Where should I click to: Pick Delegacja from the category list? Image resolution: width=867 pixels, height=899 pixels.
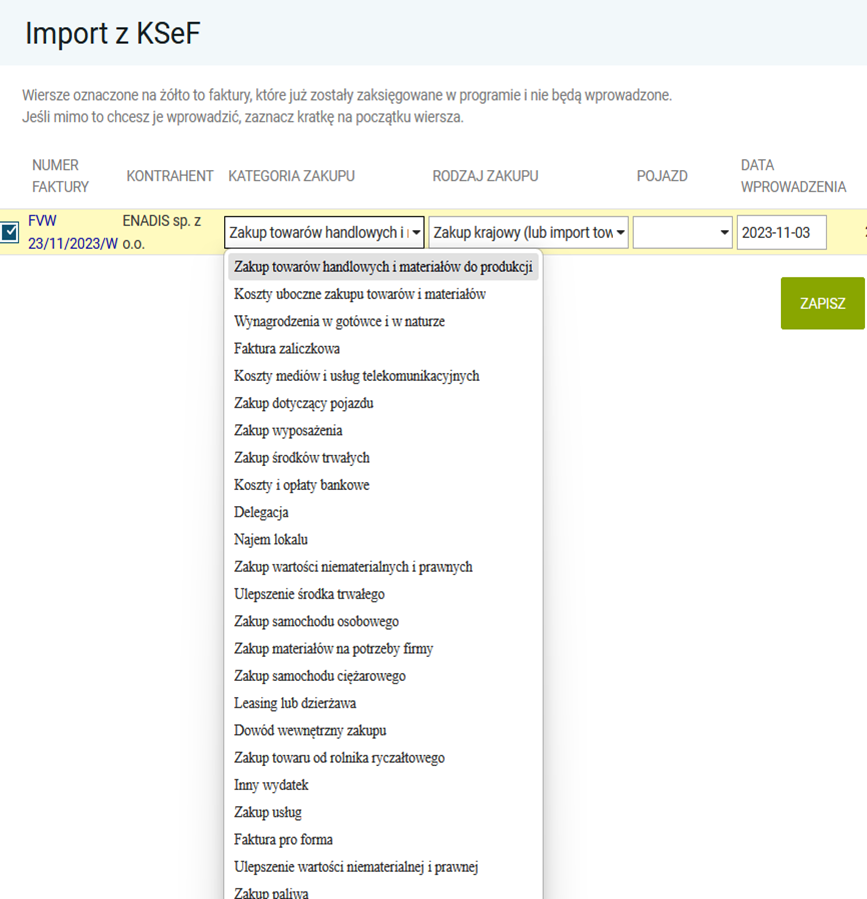click(261, 512)
